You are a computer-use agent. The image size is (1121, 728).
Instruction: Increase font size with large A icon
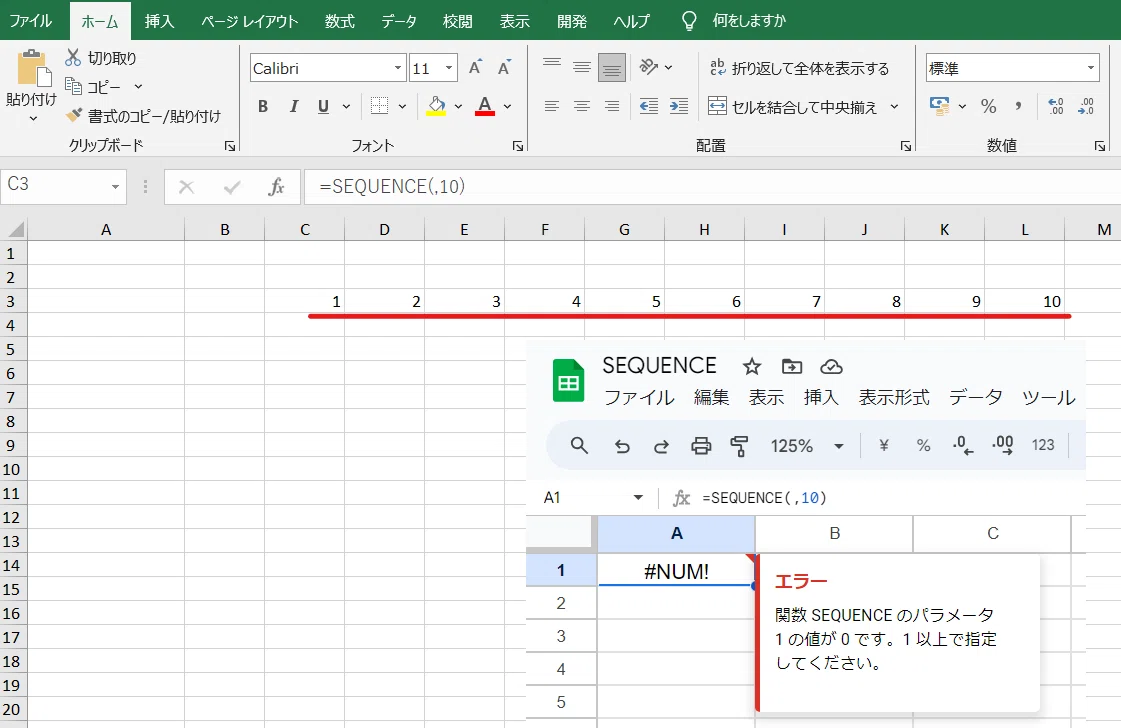coord(475,68)
